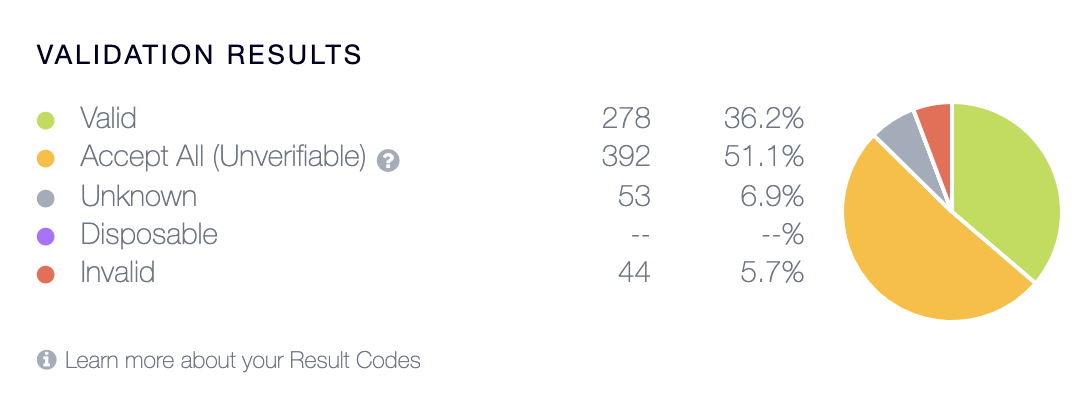Select the Invalid result label
This screenshot has height=404, width=1090.
click(x=117, y=272)
